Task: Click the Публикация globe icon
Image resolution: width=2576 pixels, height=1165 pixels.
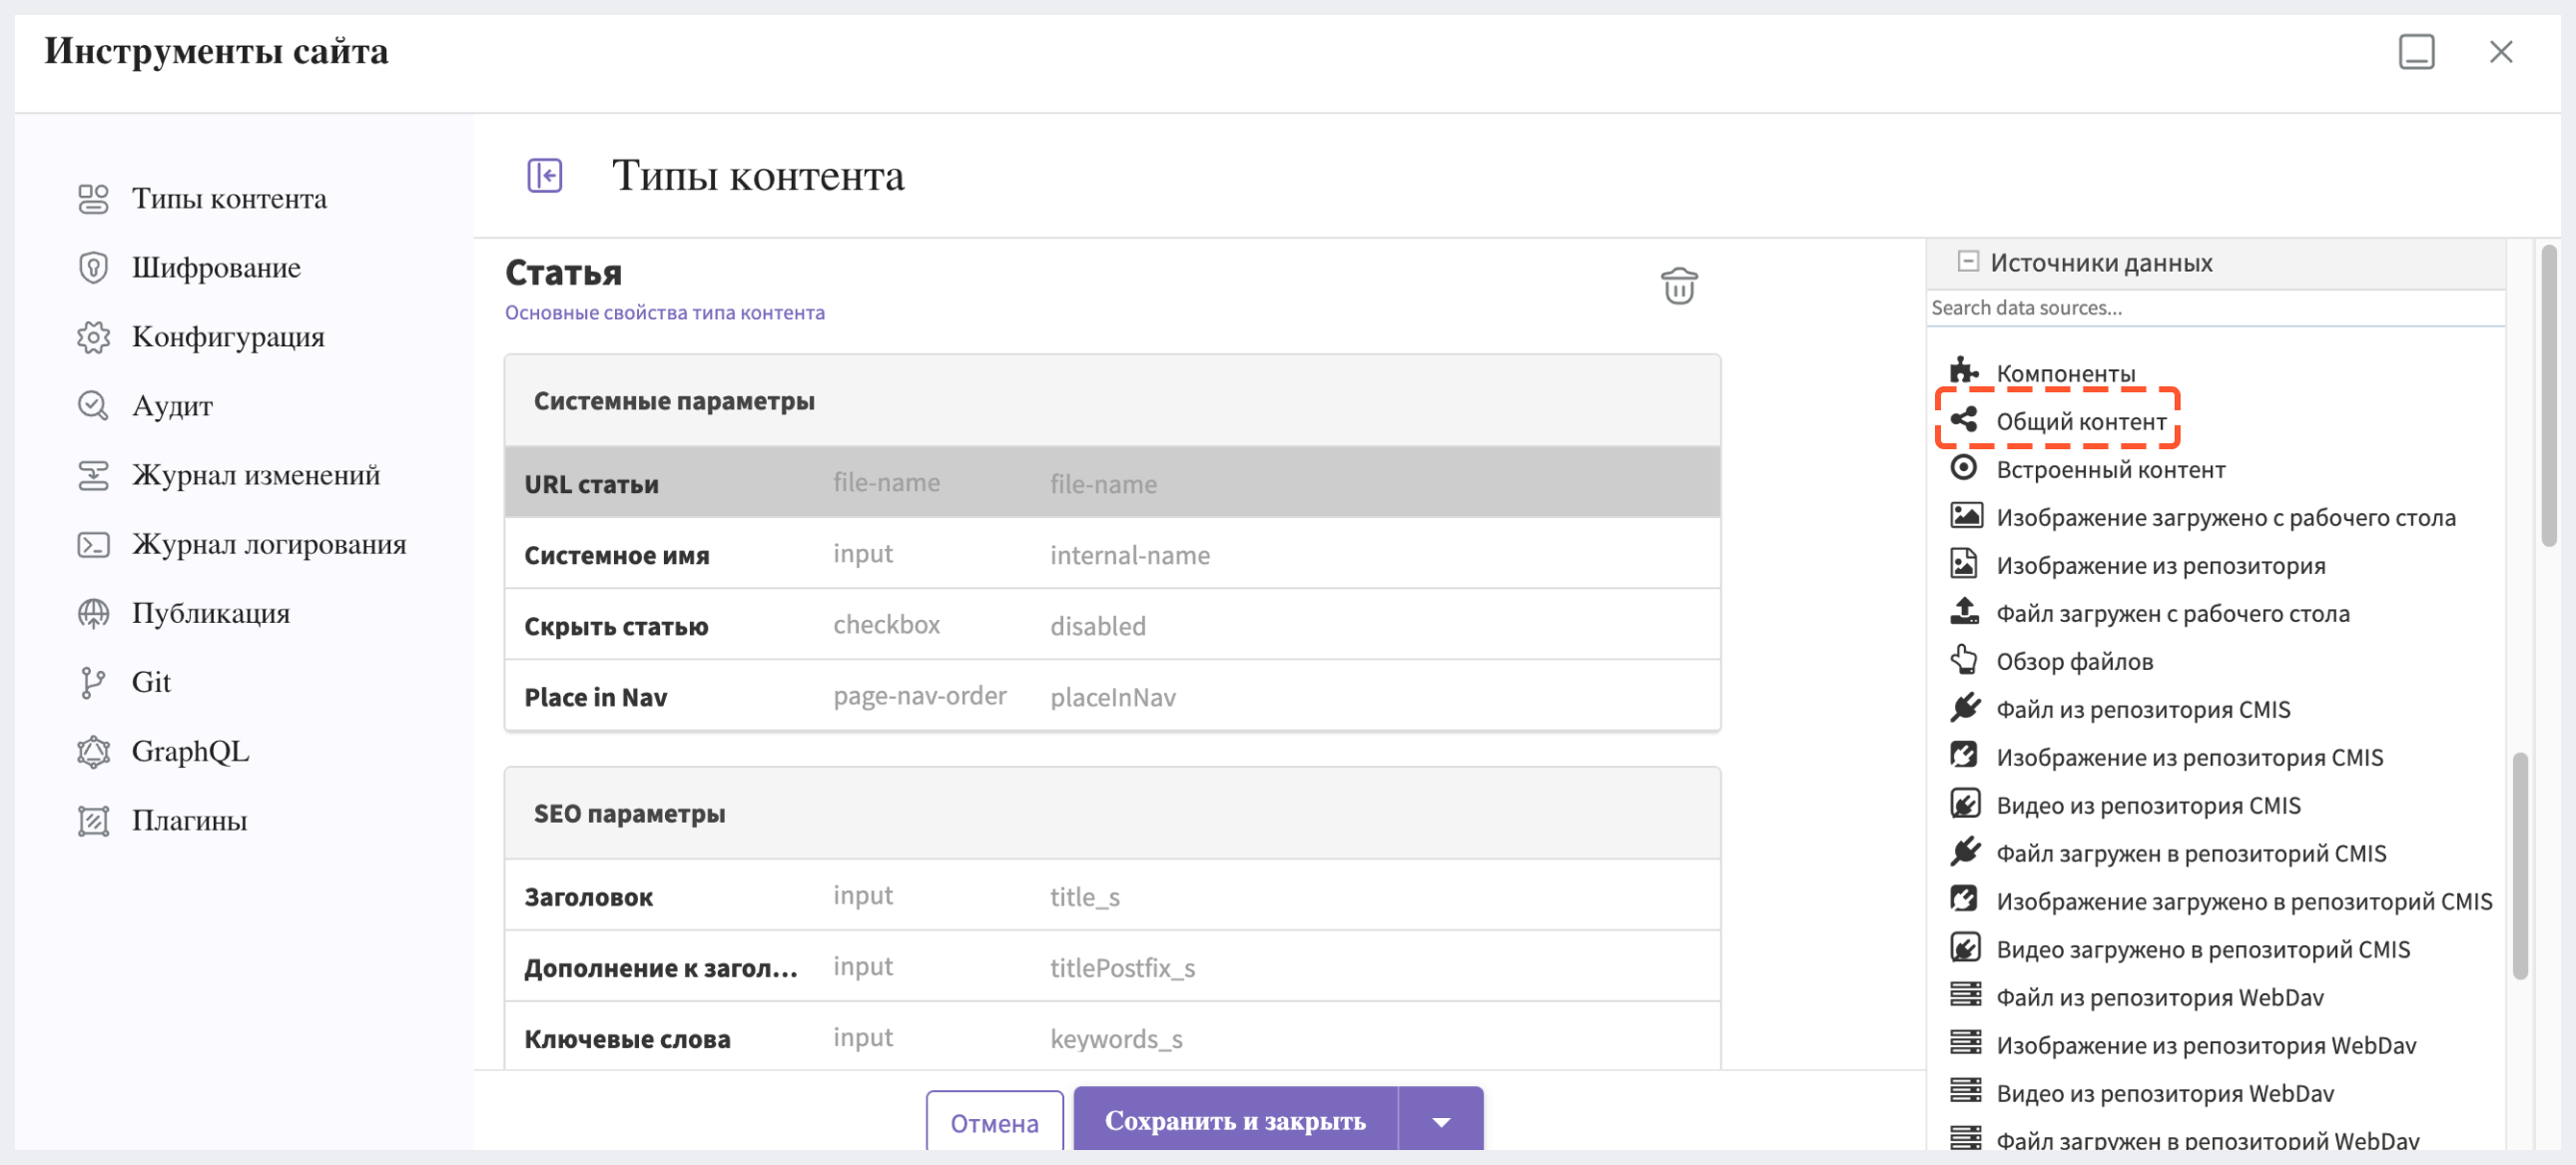Action: (93, 613)
